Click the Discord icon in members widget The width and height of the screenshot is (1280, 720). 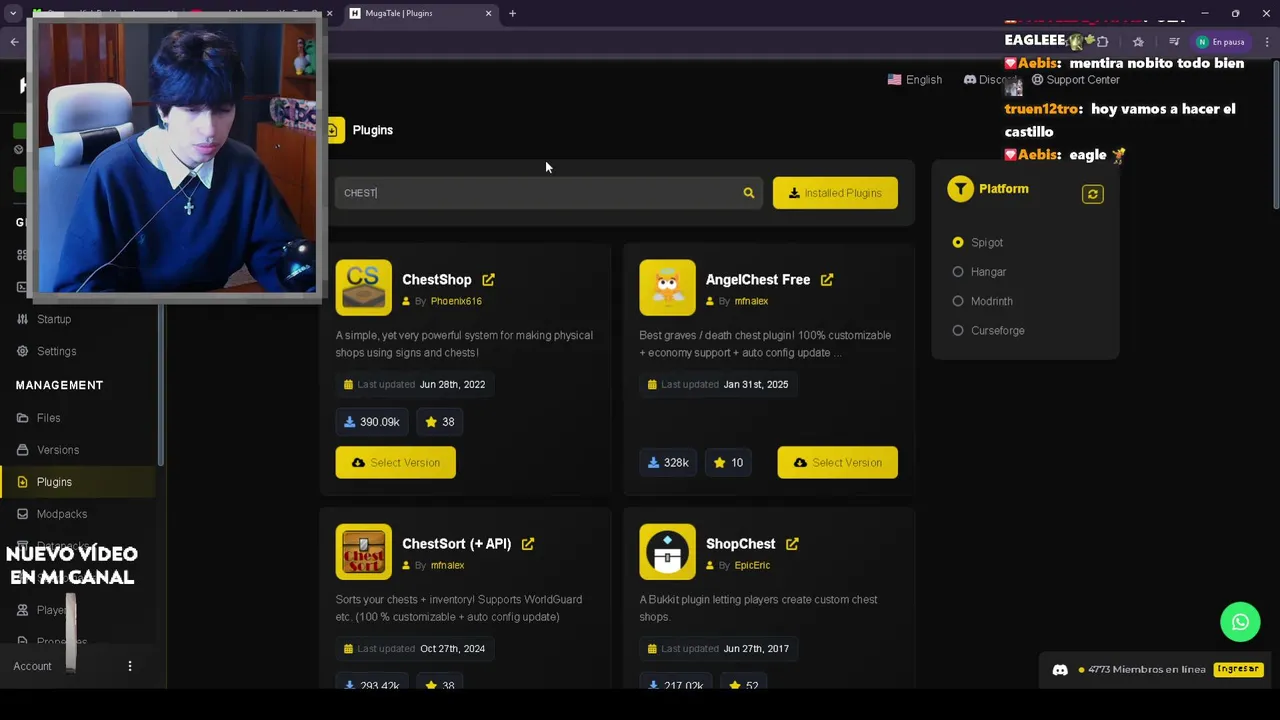1060,670
